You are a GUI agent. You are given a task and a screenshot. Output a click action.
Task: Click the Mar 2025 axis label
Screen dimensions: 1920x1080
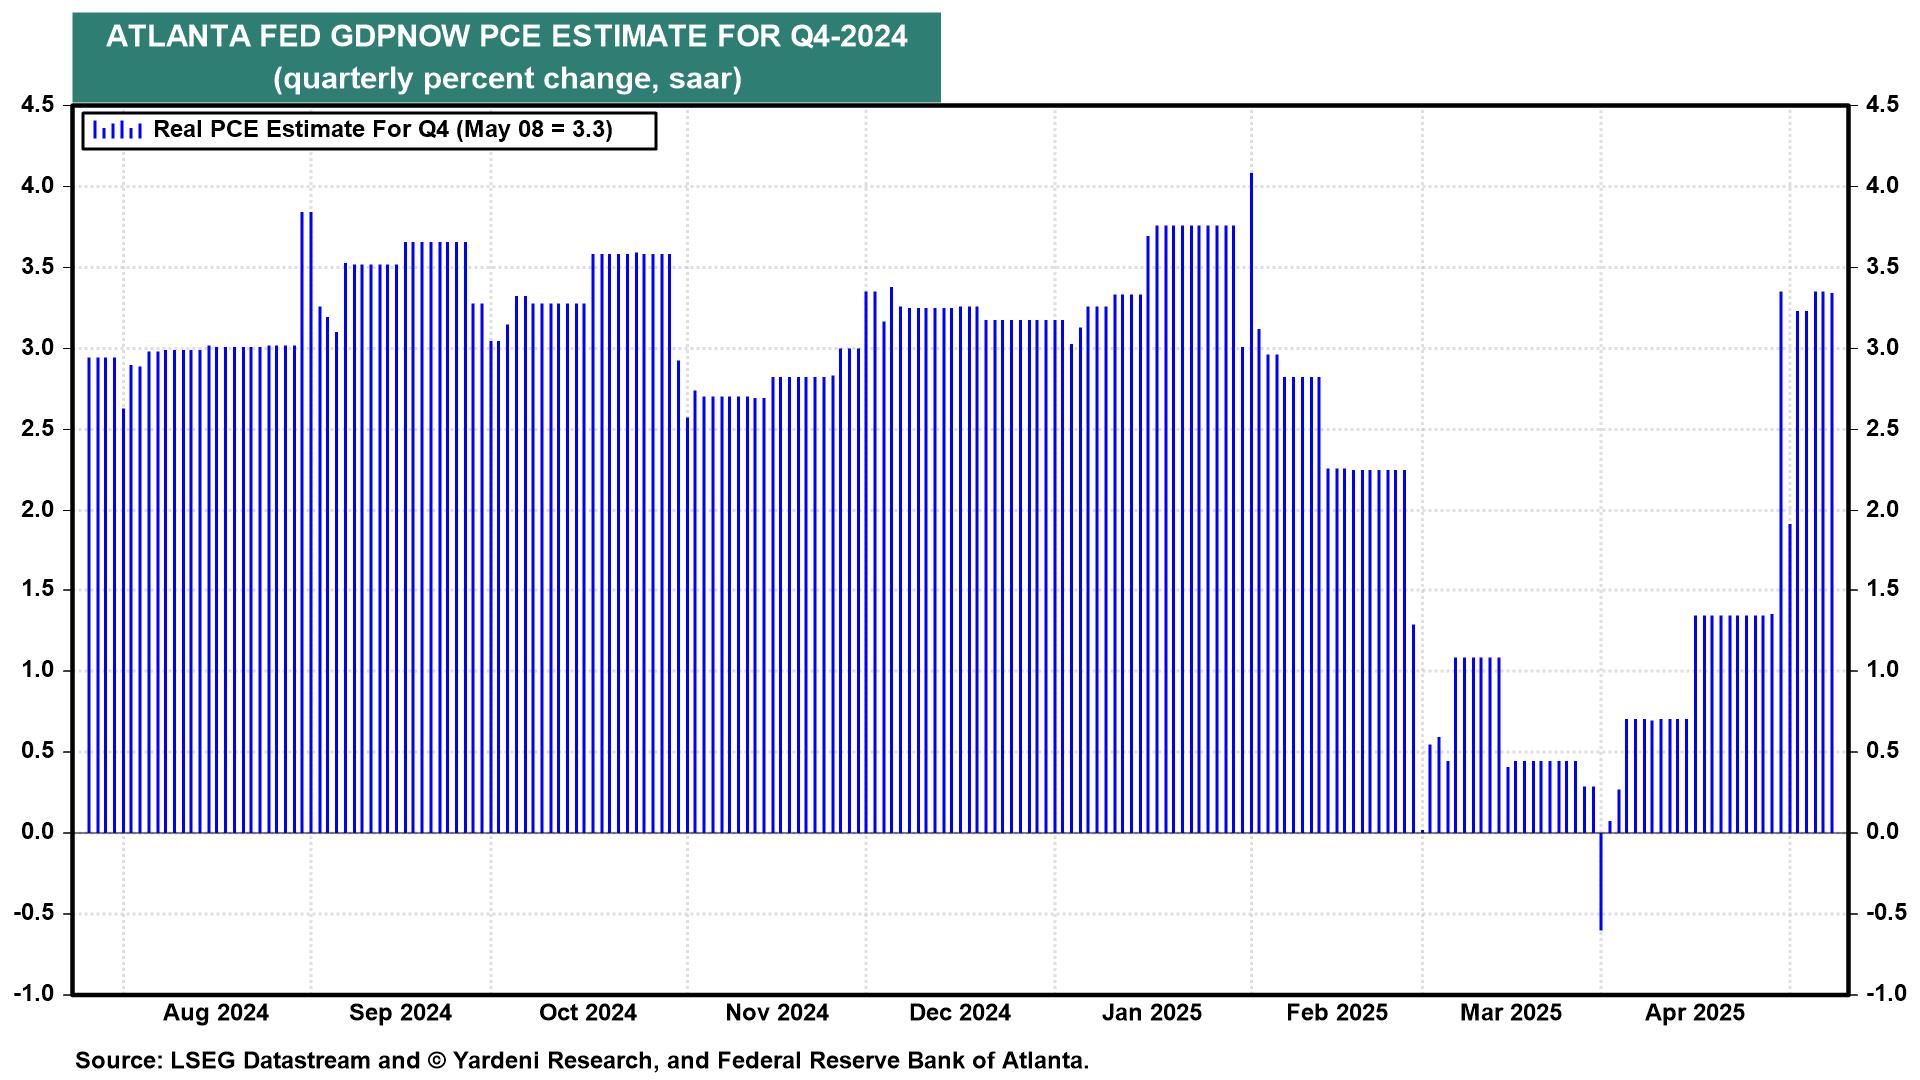pyautogui.click(x=1510, y=1013)
